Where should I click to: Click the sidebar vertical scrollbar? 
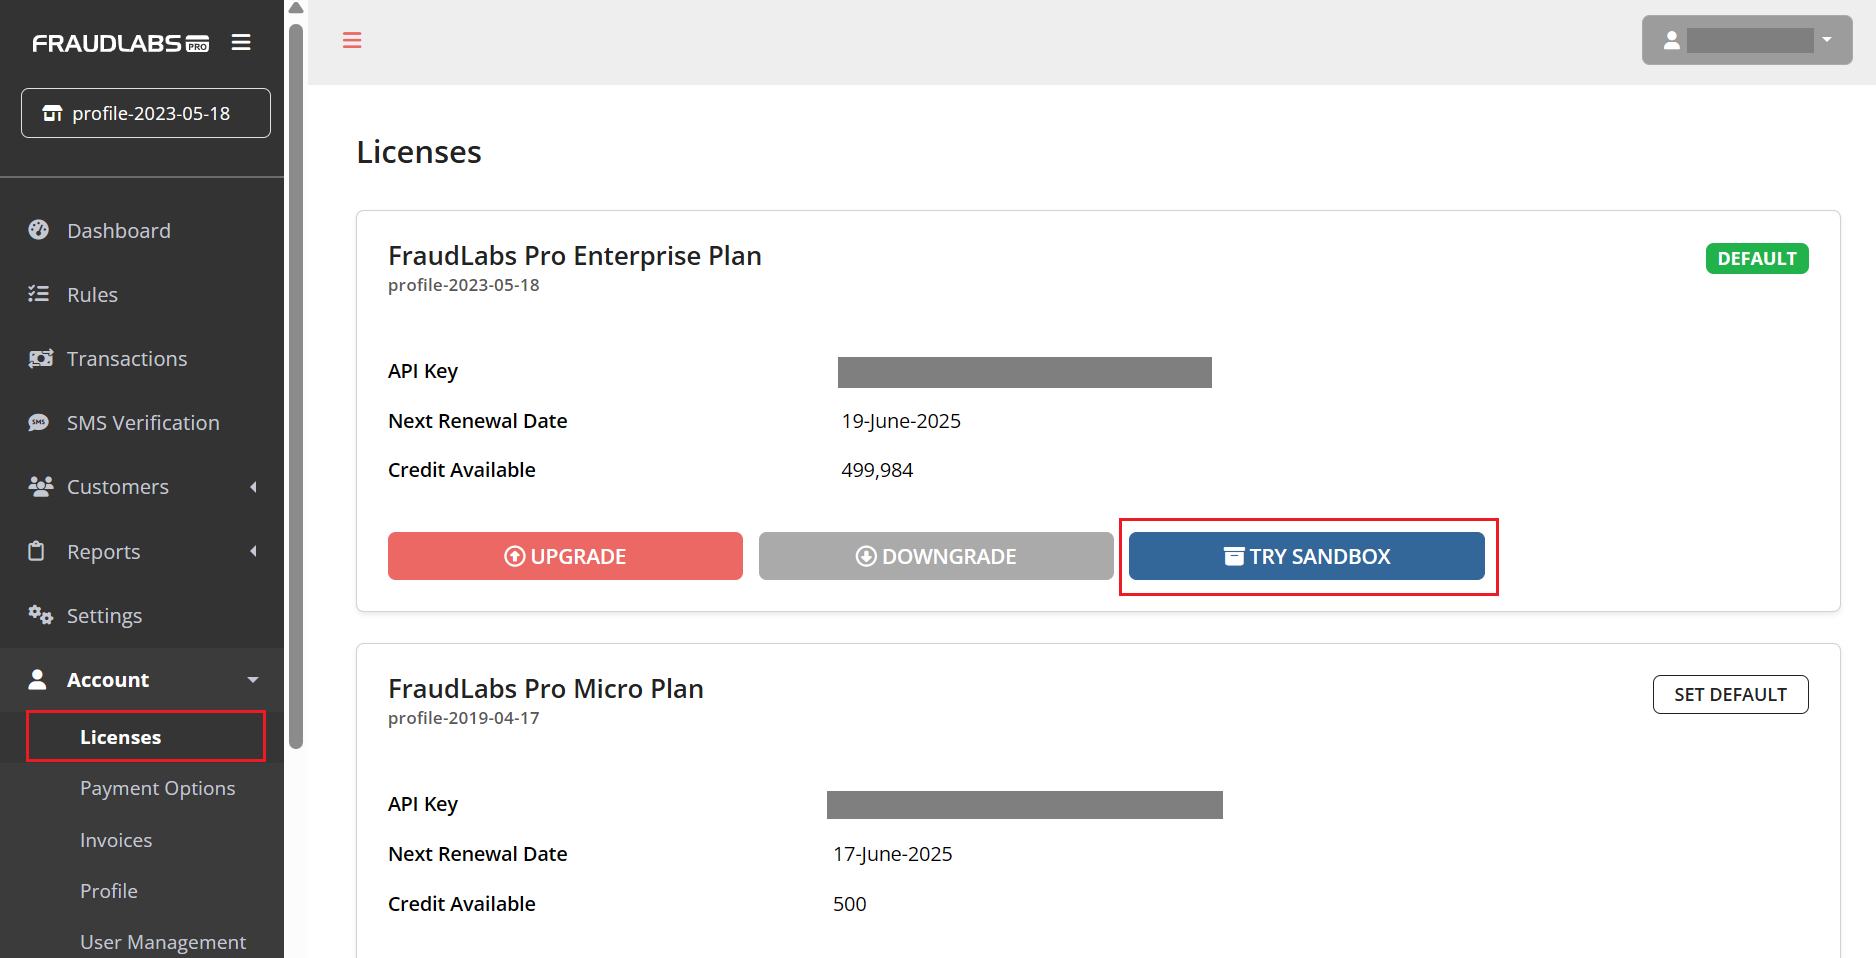[296, 385]
